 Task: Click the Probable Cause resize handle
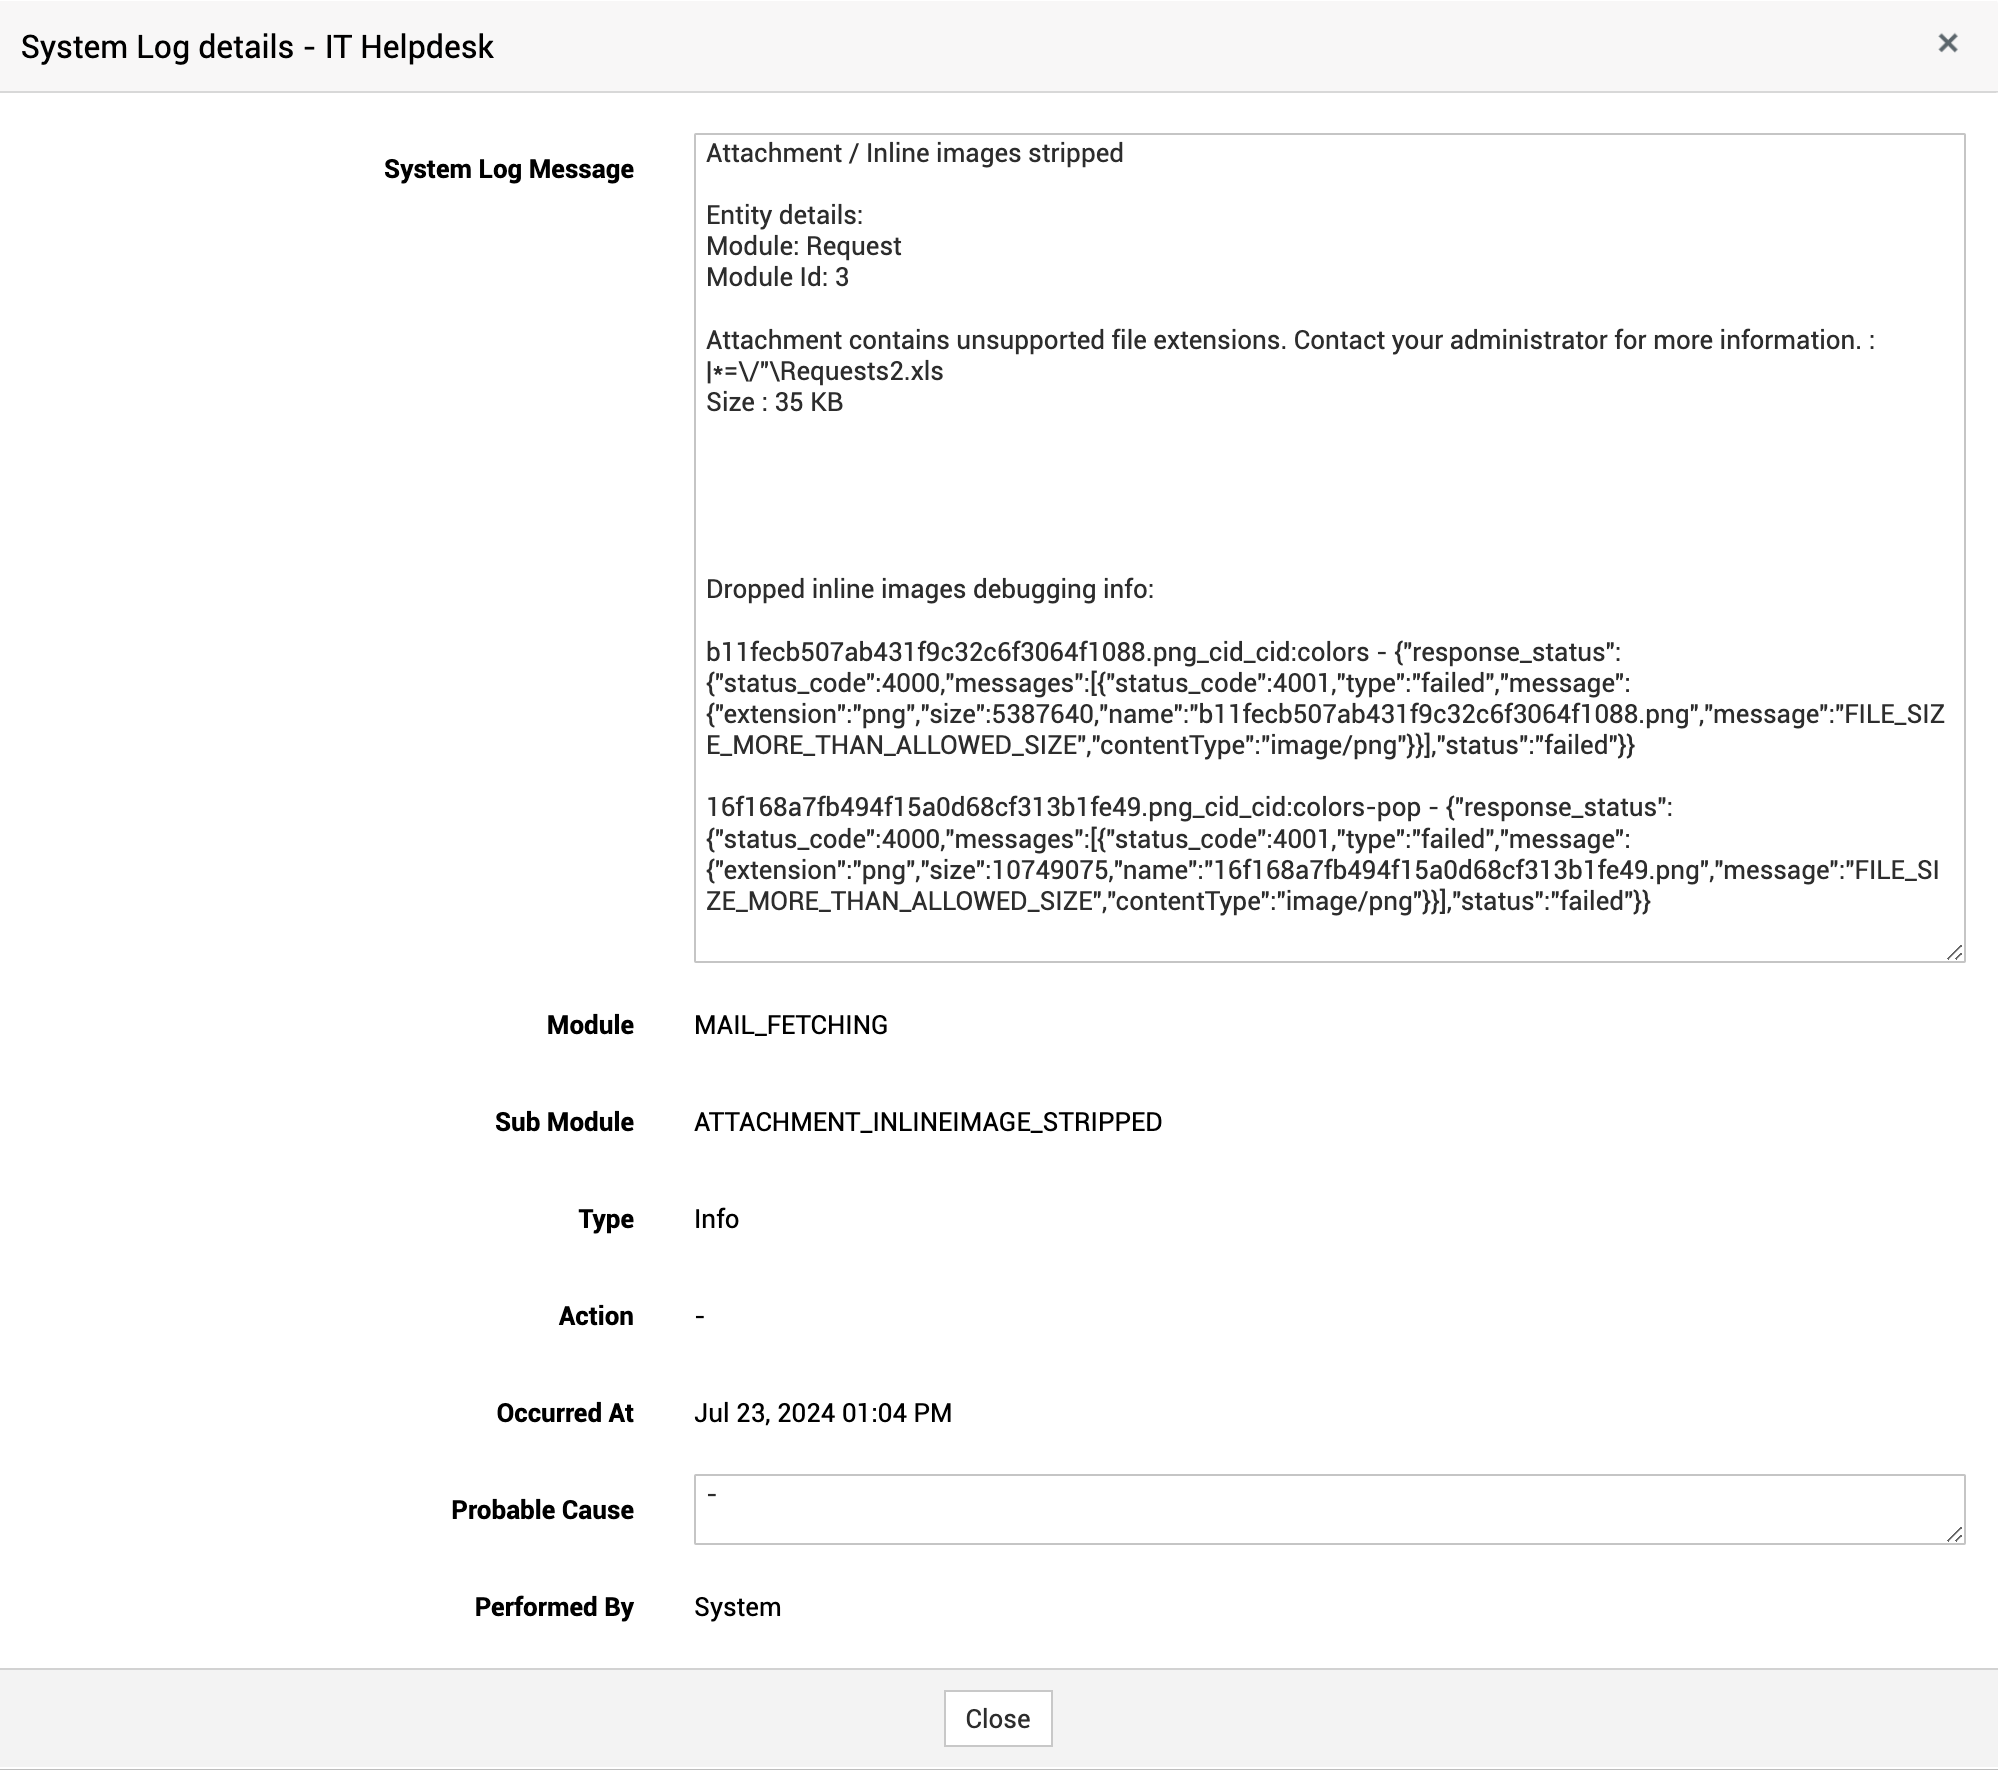[1954, 1534]
